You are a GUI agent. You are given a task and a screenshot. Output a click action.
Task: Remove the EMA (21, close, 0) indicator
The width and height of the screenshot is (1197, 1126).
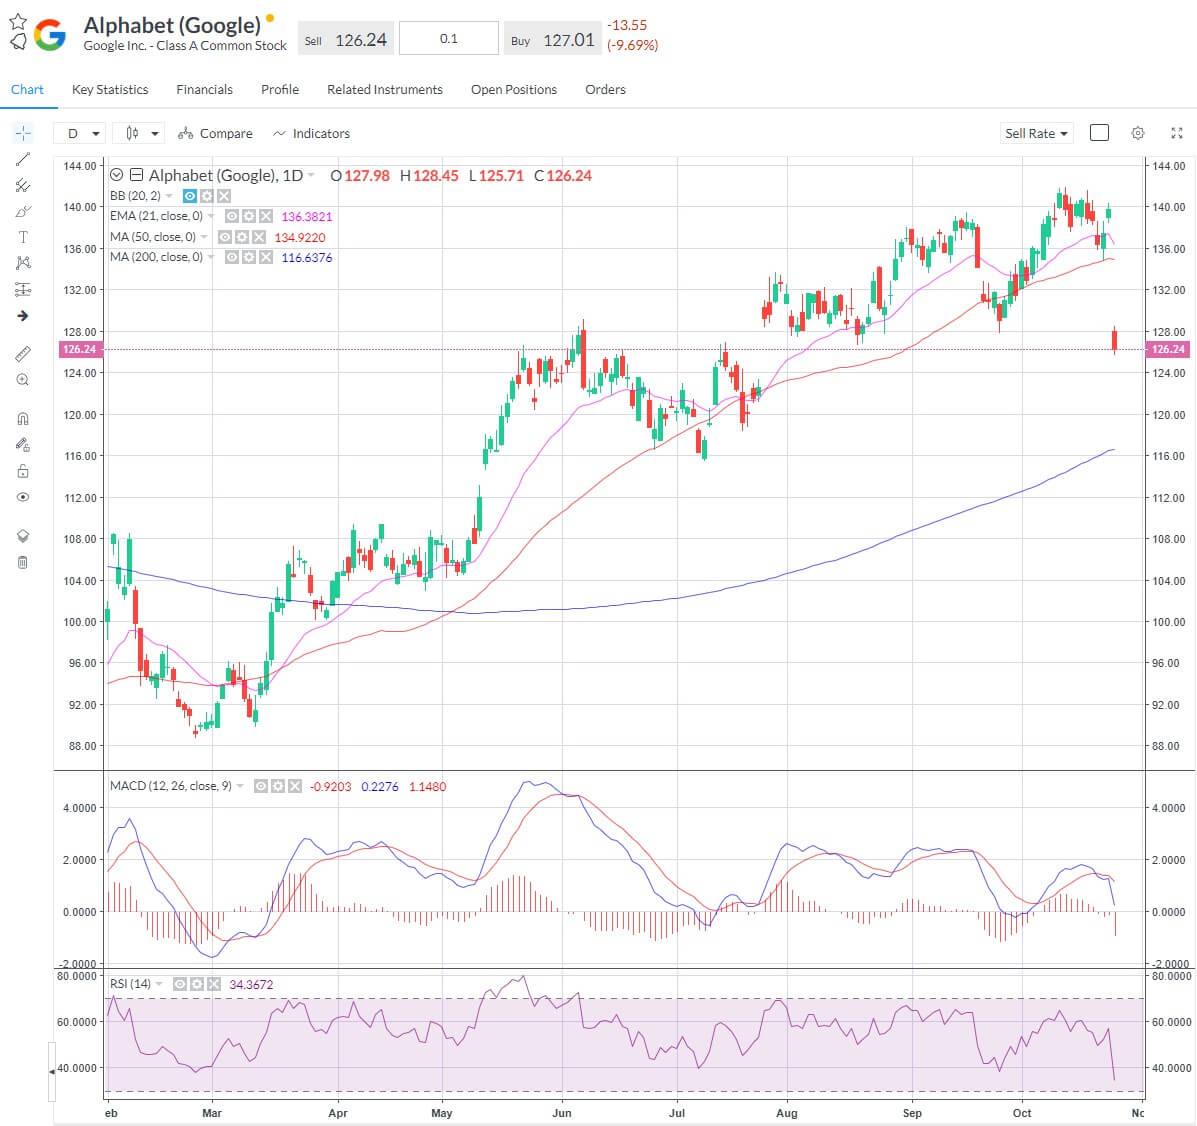click(266, 216)
